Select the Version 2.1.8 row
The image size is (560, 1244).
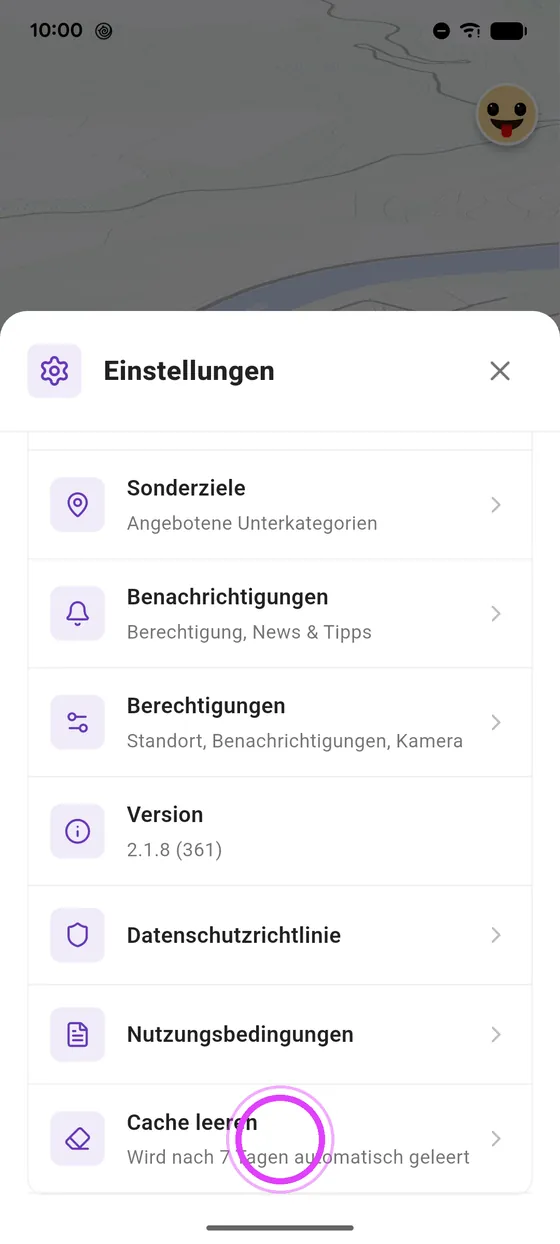tap(280, 831)
